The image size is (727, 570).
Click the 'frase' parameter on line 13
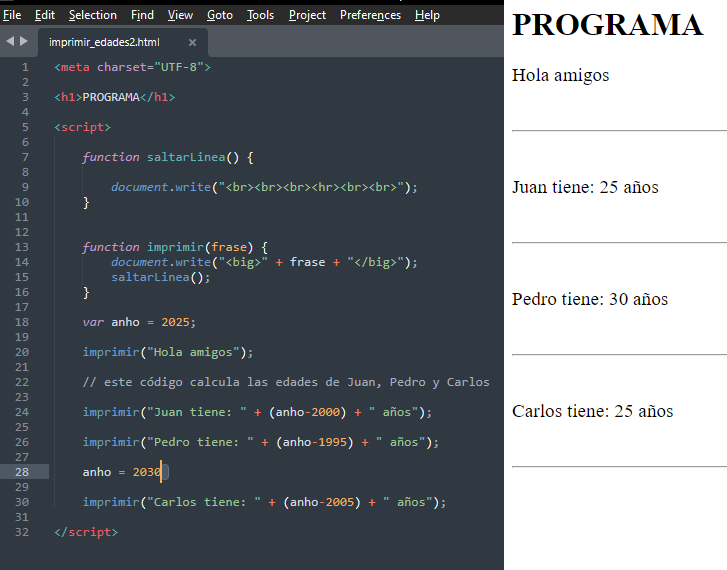tap(229, 247)
